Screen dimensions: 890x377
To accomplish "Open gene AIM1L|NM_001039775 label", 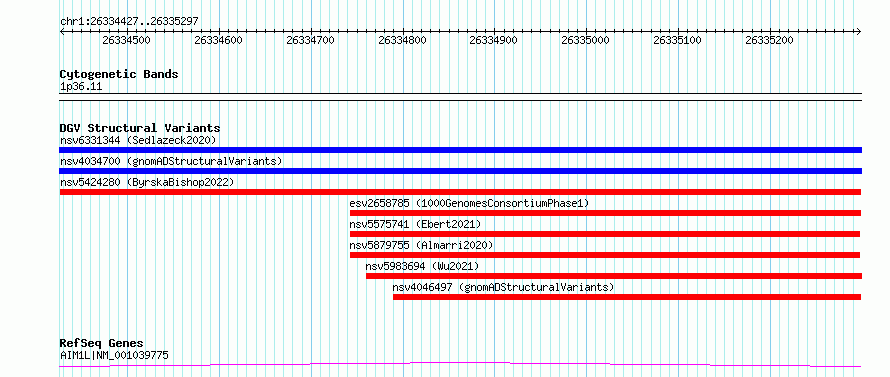I will [114, 356].
